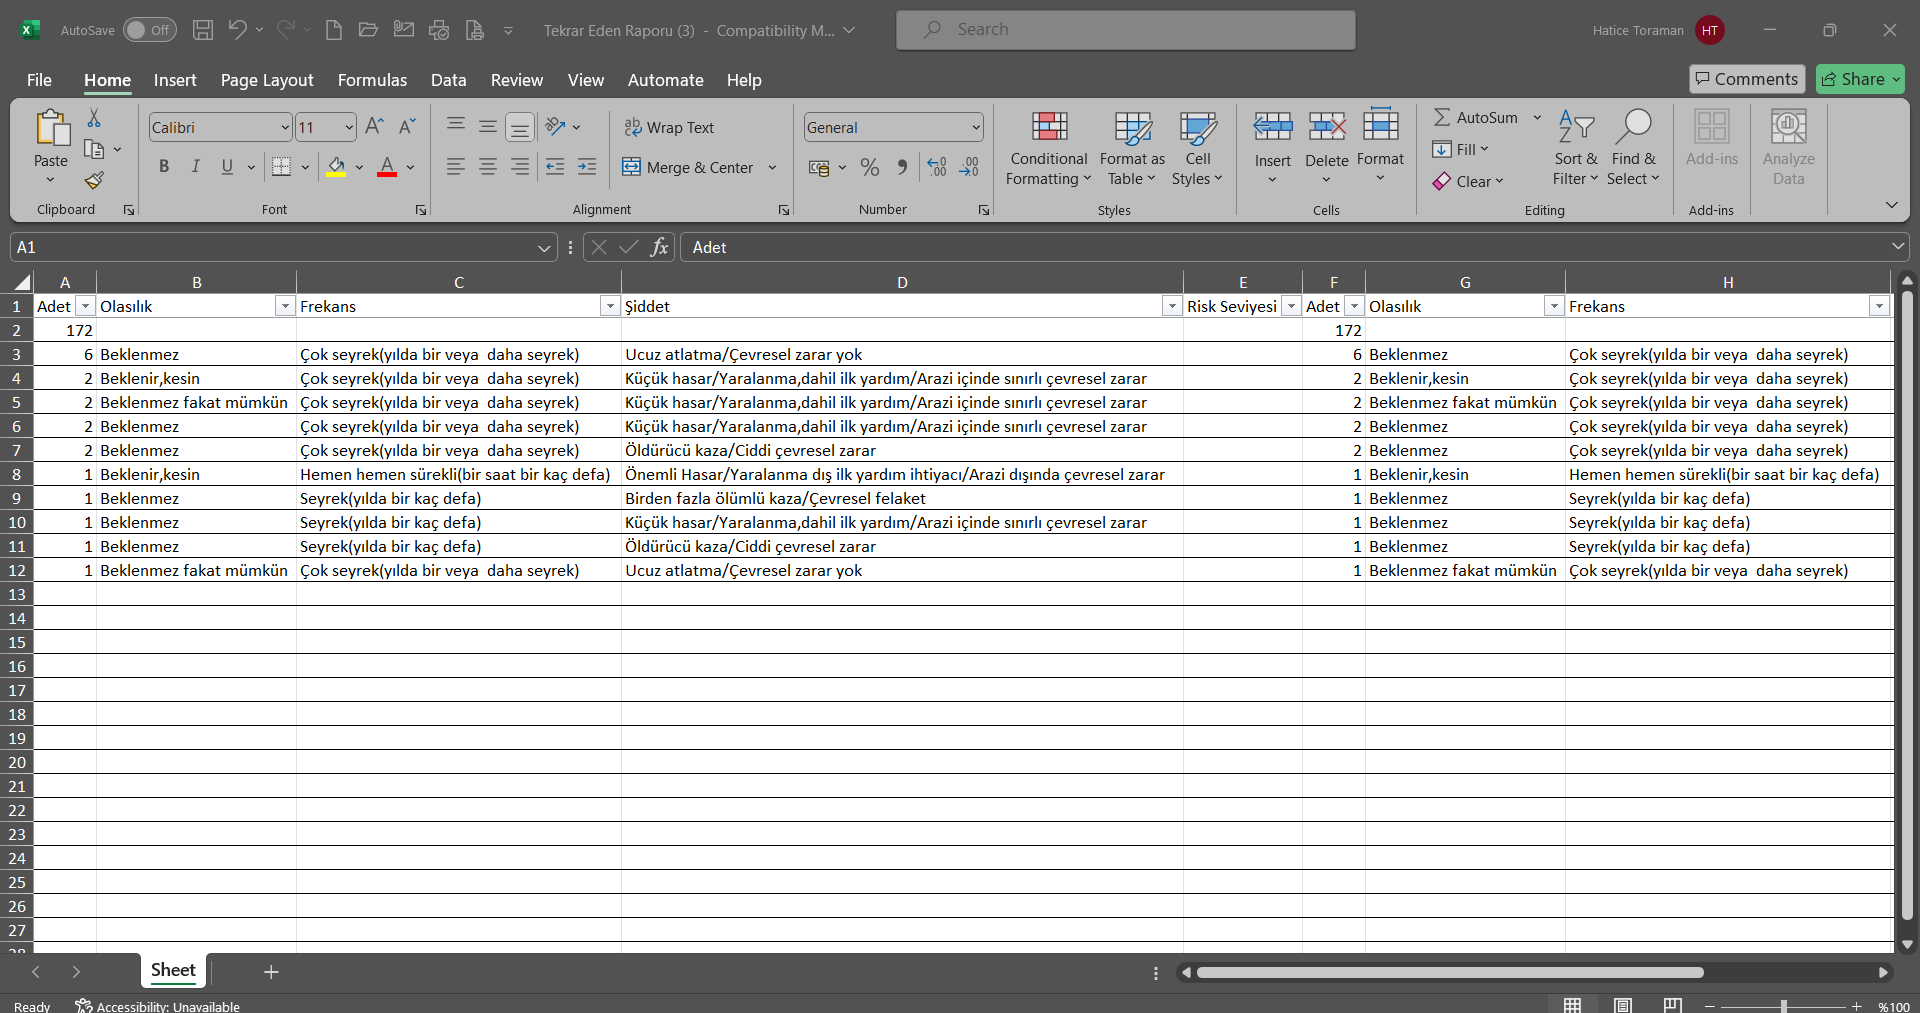This screenshot has width=1920, height=1013.
Task: Toggle Wrap Text
Action: click(669, 127)
